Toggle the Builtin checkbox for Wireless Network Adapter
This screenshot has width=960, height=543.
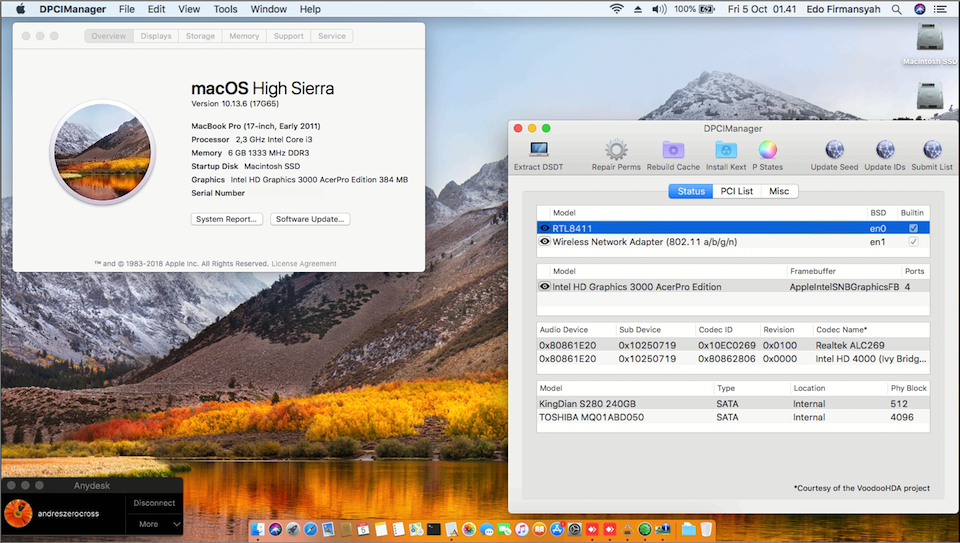click(913, 242)
